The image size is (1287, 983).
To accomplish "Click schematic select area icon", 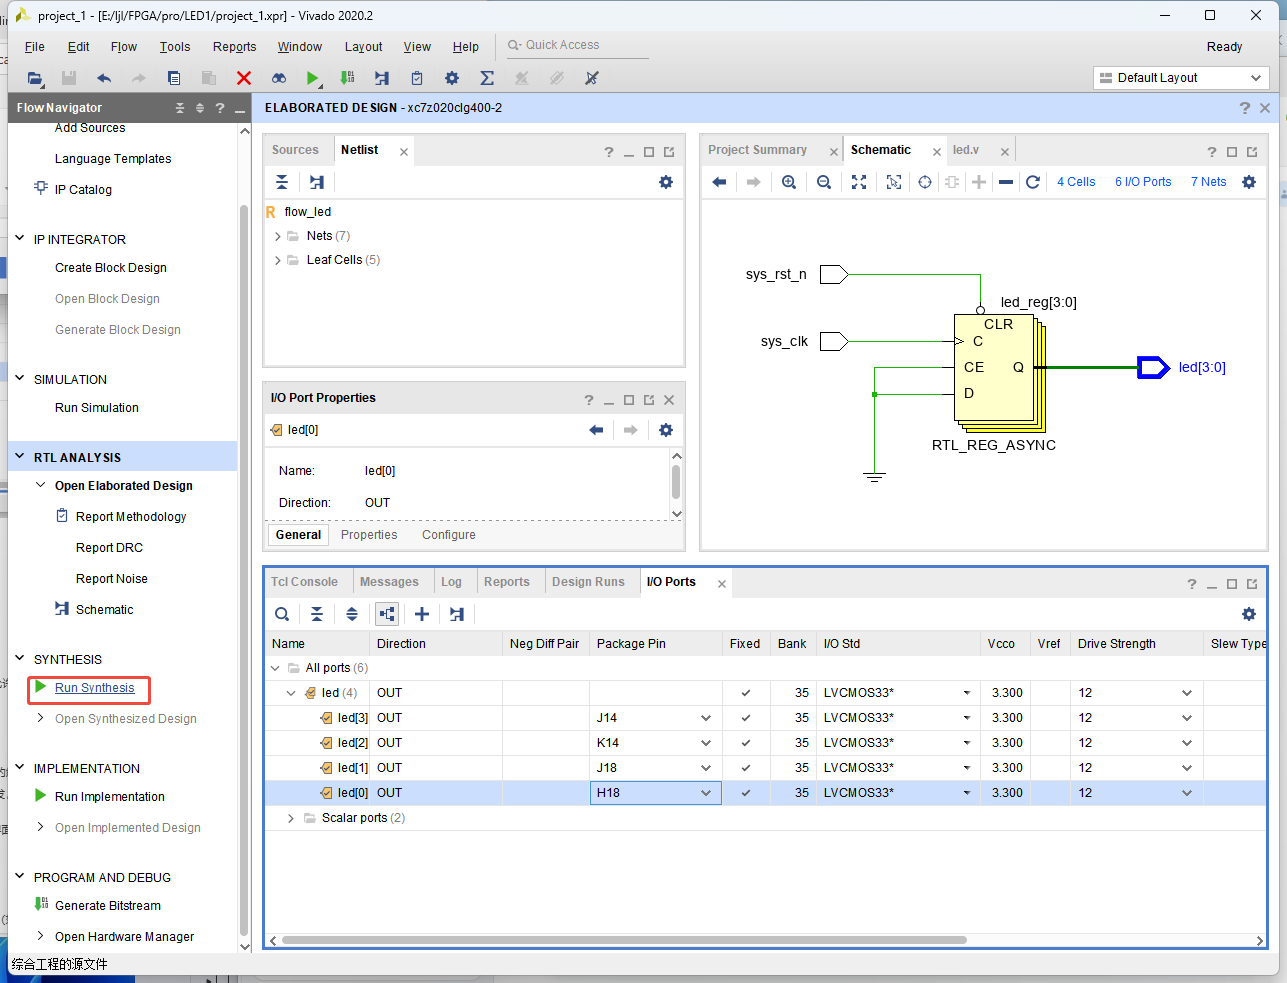I will [x=894, y=182].
